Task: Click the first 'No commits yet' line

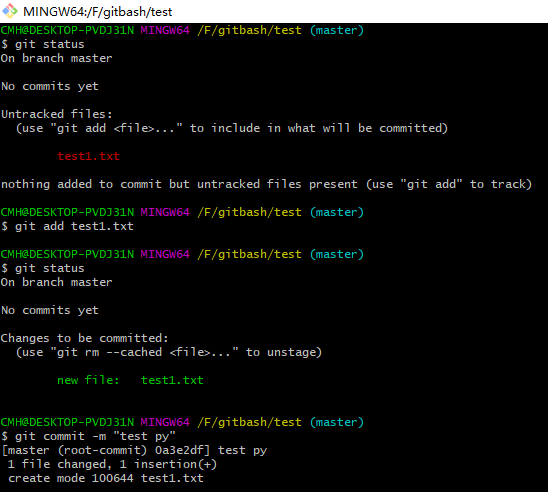Action: click(x=50, y=86)
